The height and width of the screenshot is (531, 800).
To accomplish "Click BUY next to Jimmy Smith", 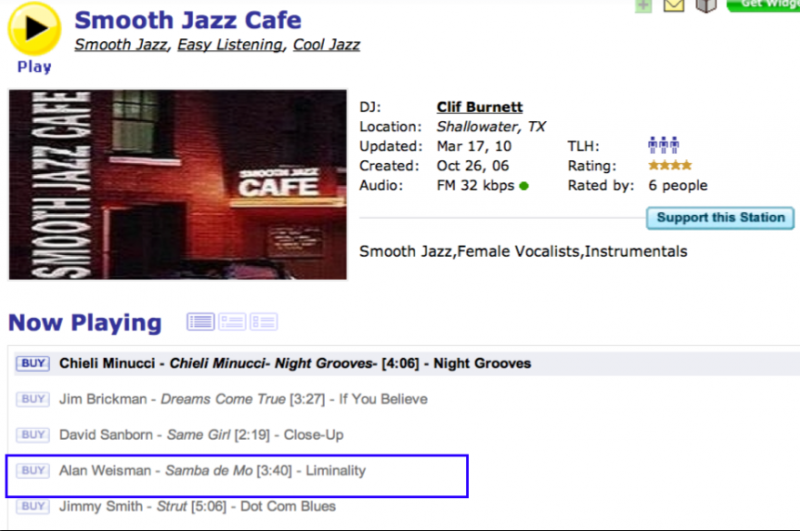I will [x=33, y=506].
